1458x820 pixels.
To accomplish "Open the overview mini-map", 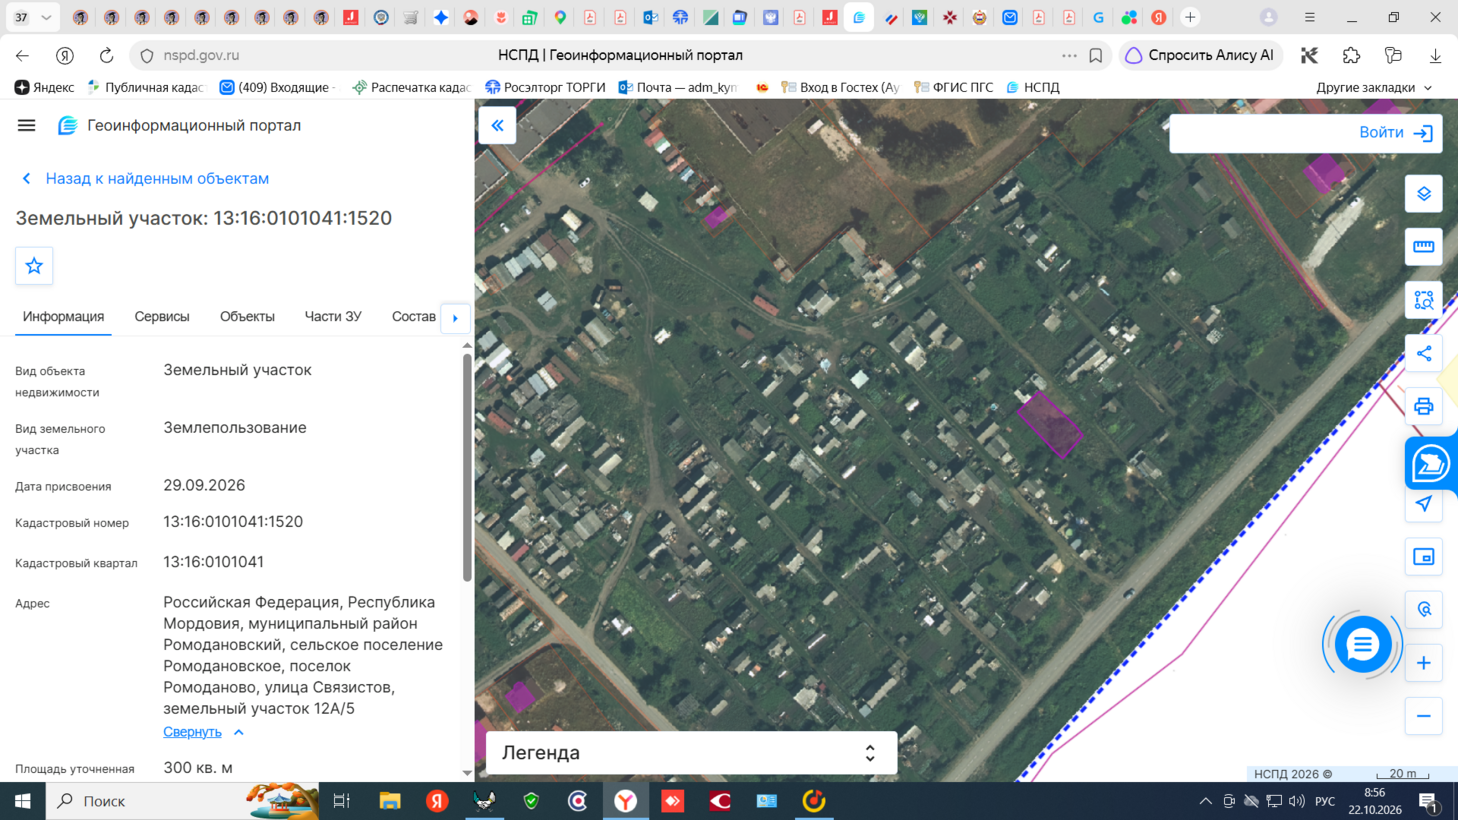I will (1423, 557).
